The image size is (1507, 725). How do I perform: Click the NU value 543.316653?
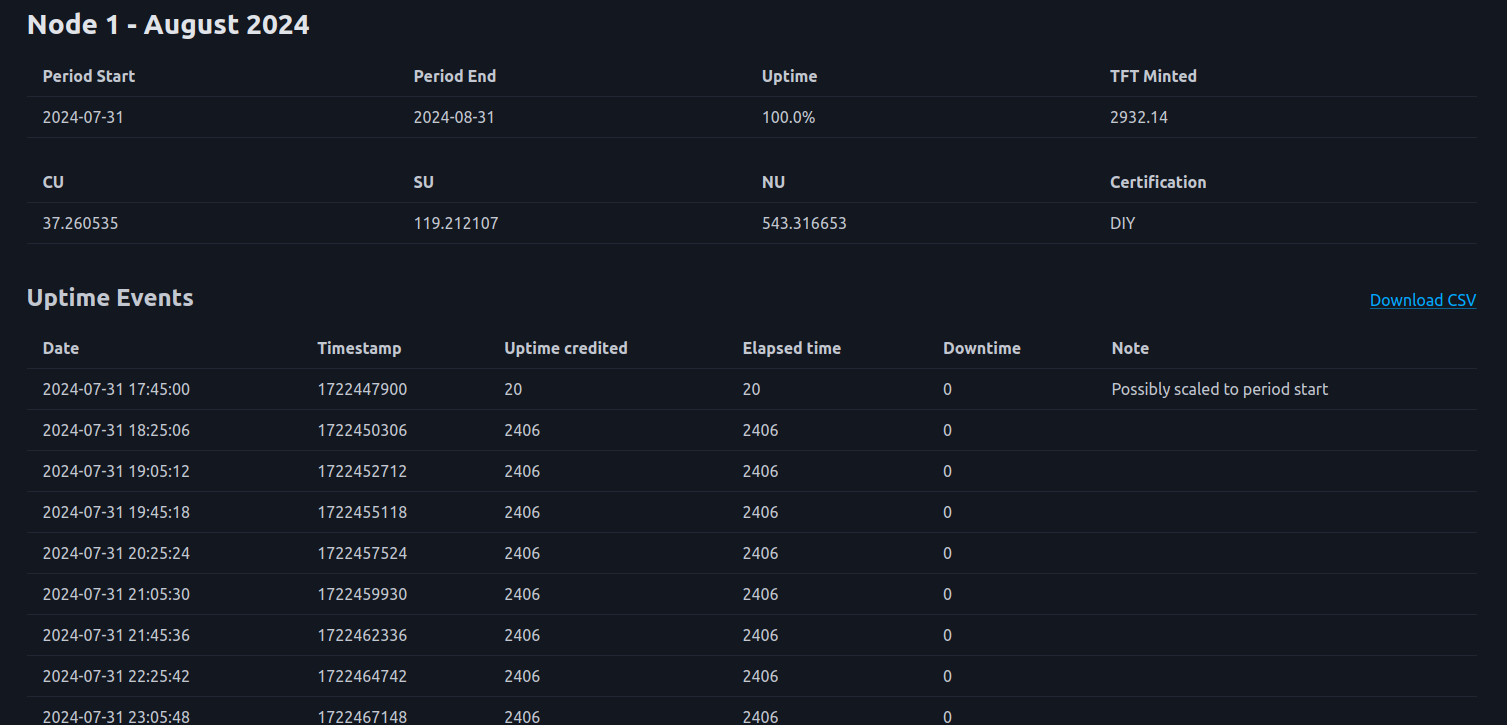tap(804, 223)
